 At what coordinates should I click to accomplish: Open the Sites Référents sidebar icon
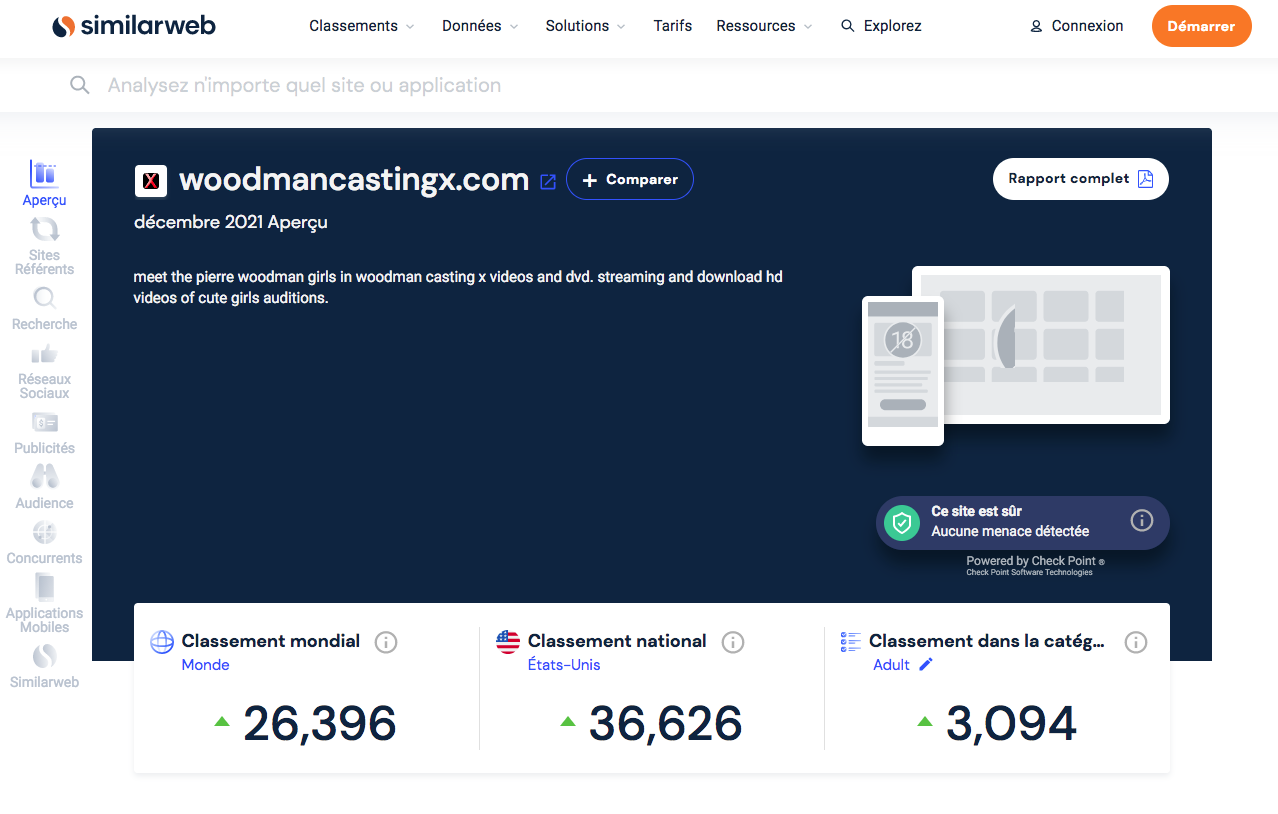[44, 231]
